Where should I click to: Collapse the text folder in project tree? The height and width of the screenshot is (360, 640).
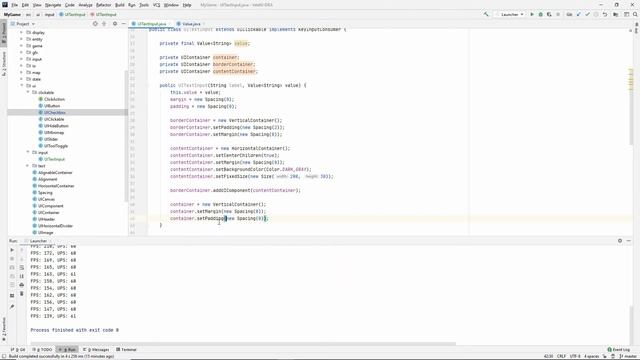point(28,166)
